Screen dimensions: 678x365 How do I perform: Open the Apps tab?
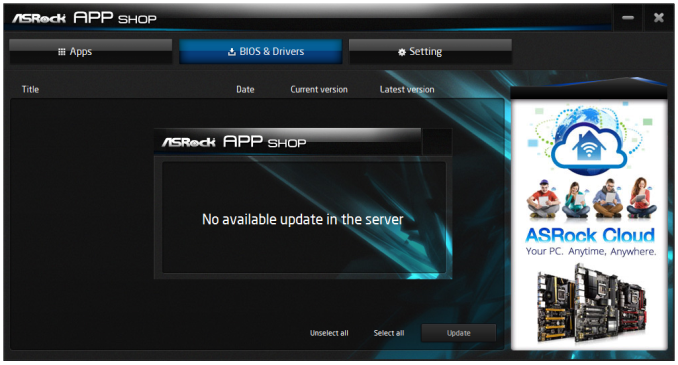(90, 51)
